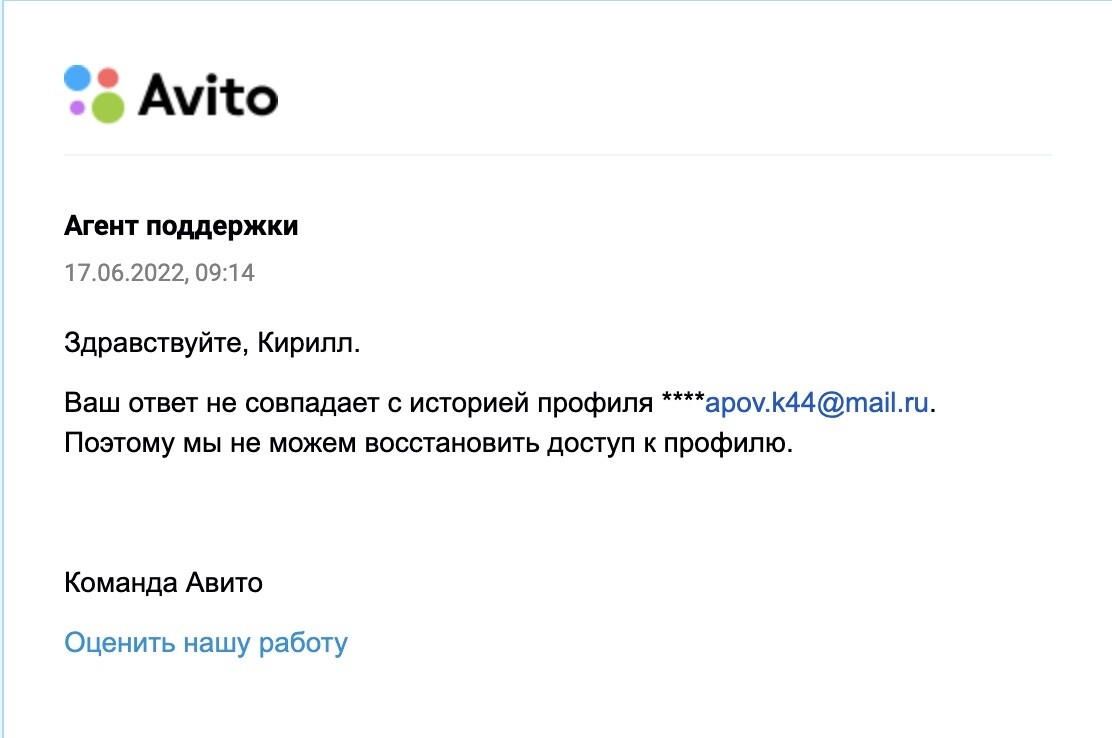Screen dimensions: 1112x738
Task: Open the apov.k44@mail.ru email link
Action: click(818, 404)
